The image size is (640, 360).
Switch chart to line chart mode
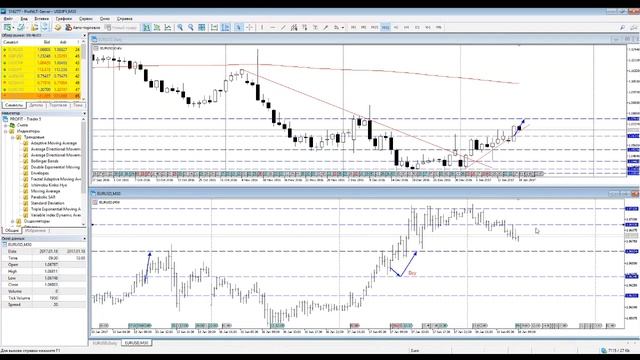pyautogui.click(x=168, y=27)
